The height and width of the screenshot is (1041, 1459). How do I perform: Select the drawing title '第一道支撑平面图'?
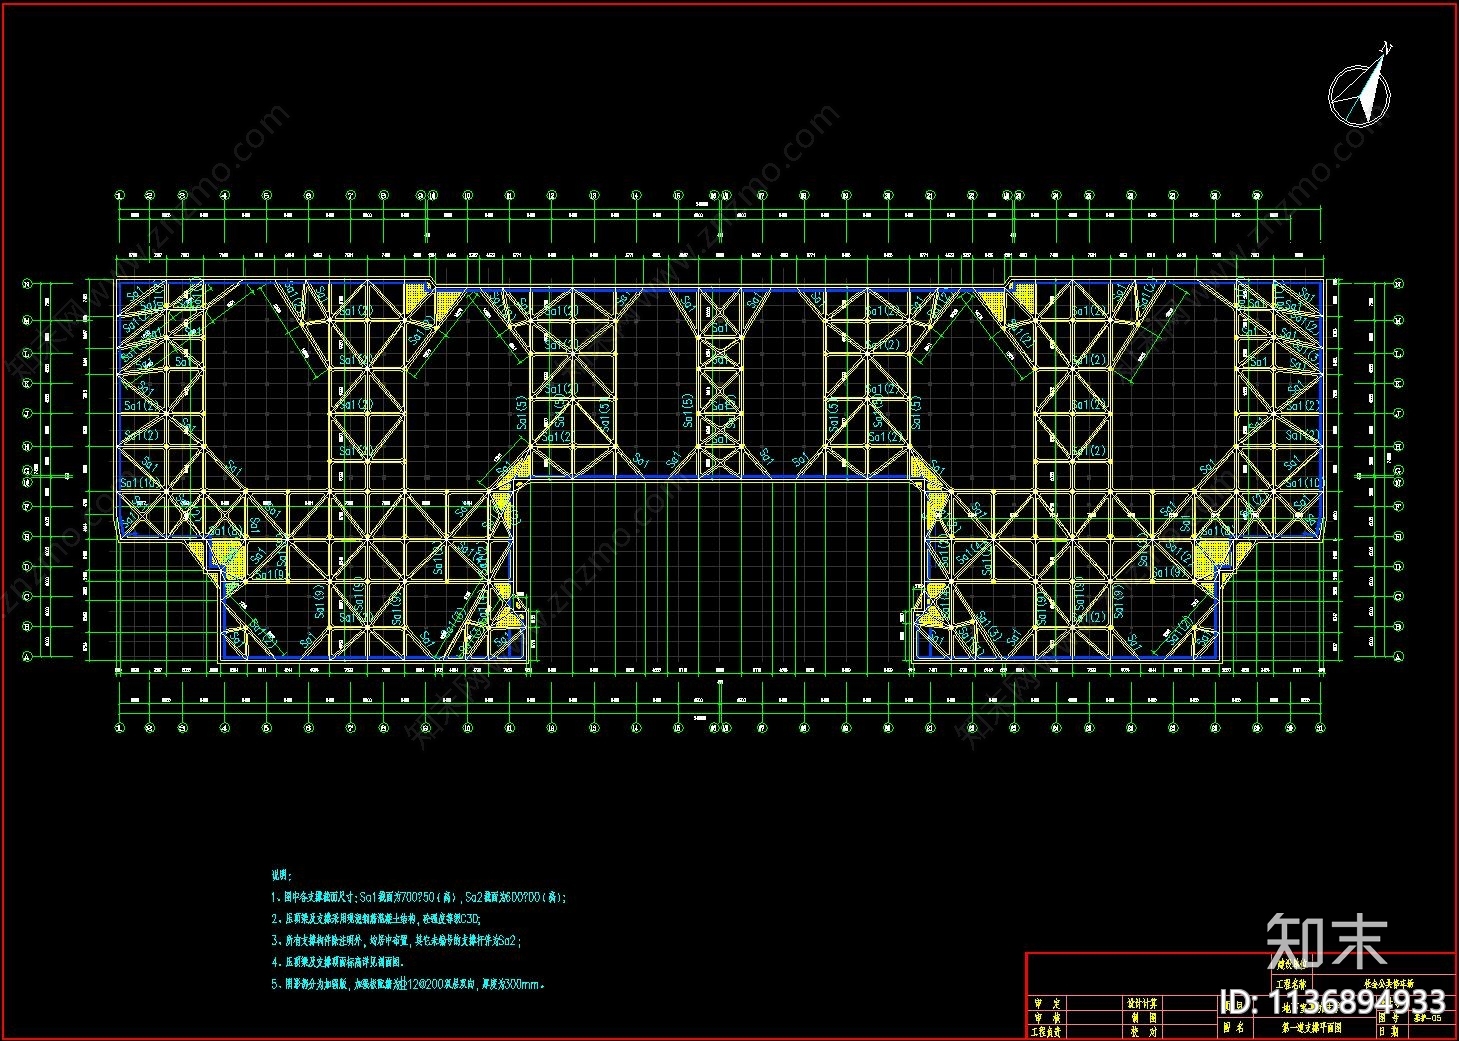pyautogui.click(x=1312, y=1027)
